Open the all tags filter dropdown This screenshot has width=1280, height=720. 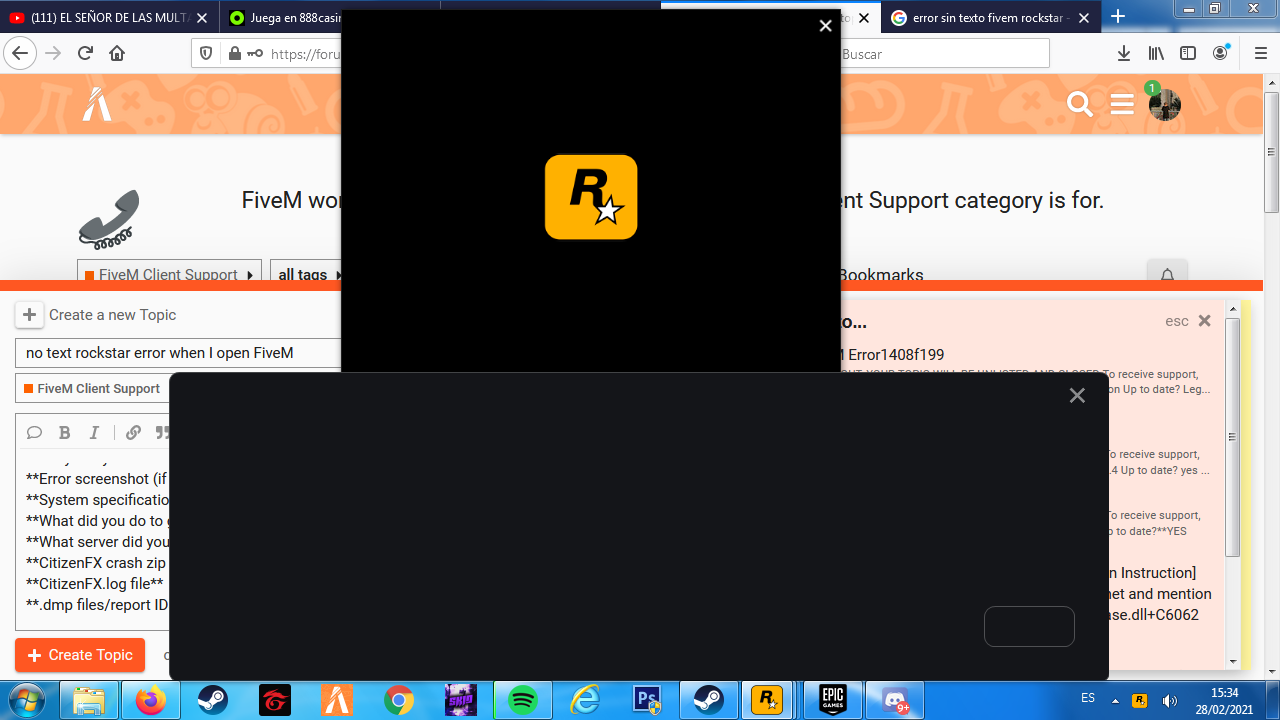point(302,274)
